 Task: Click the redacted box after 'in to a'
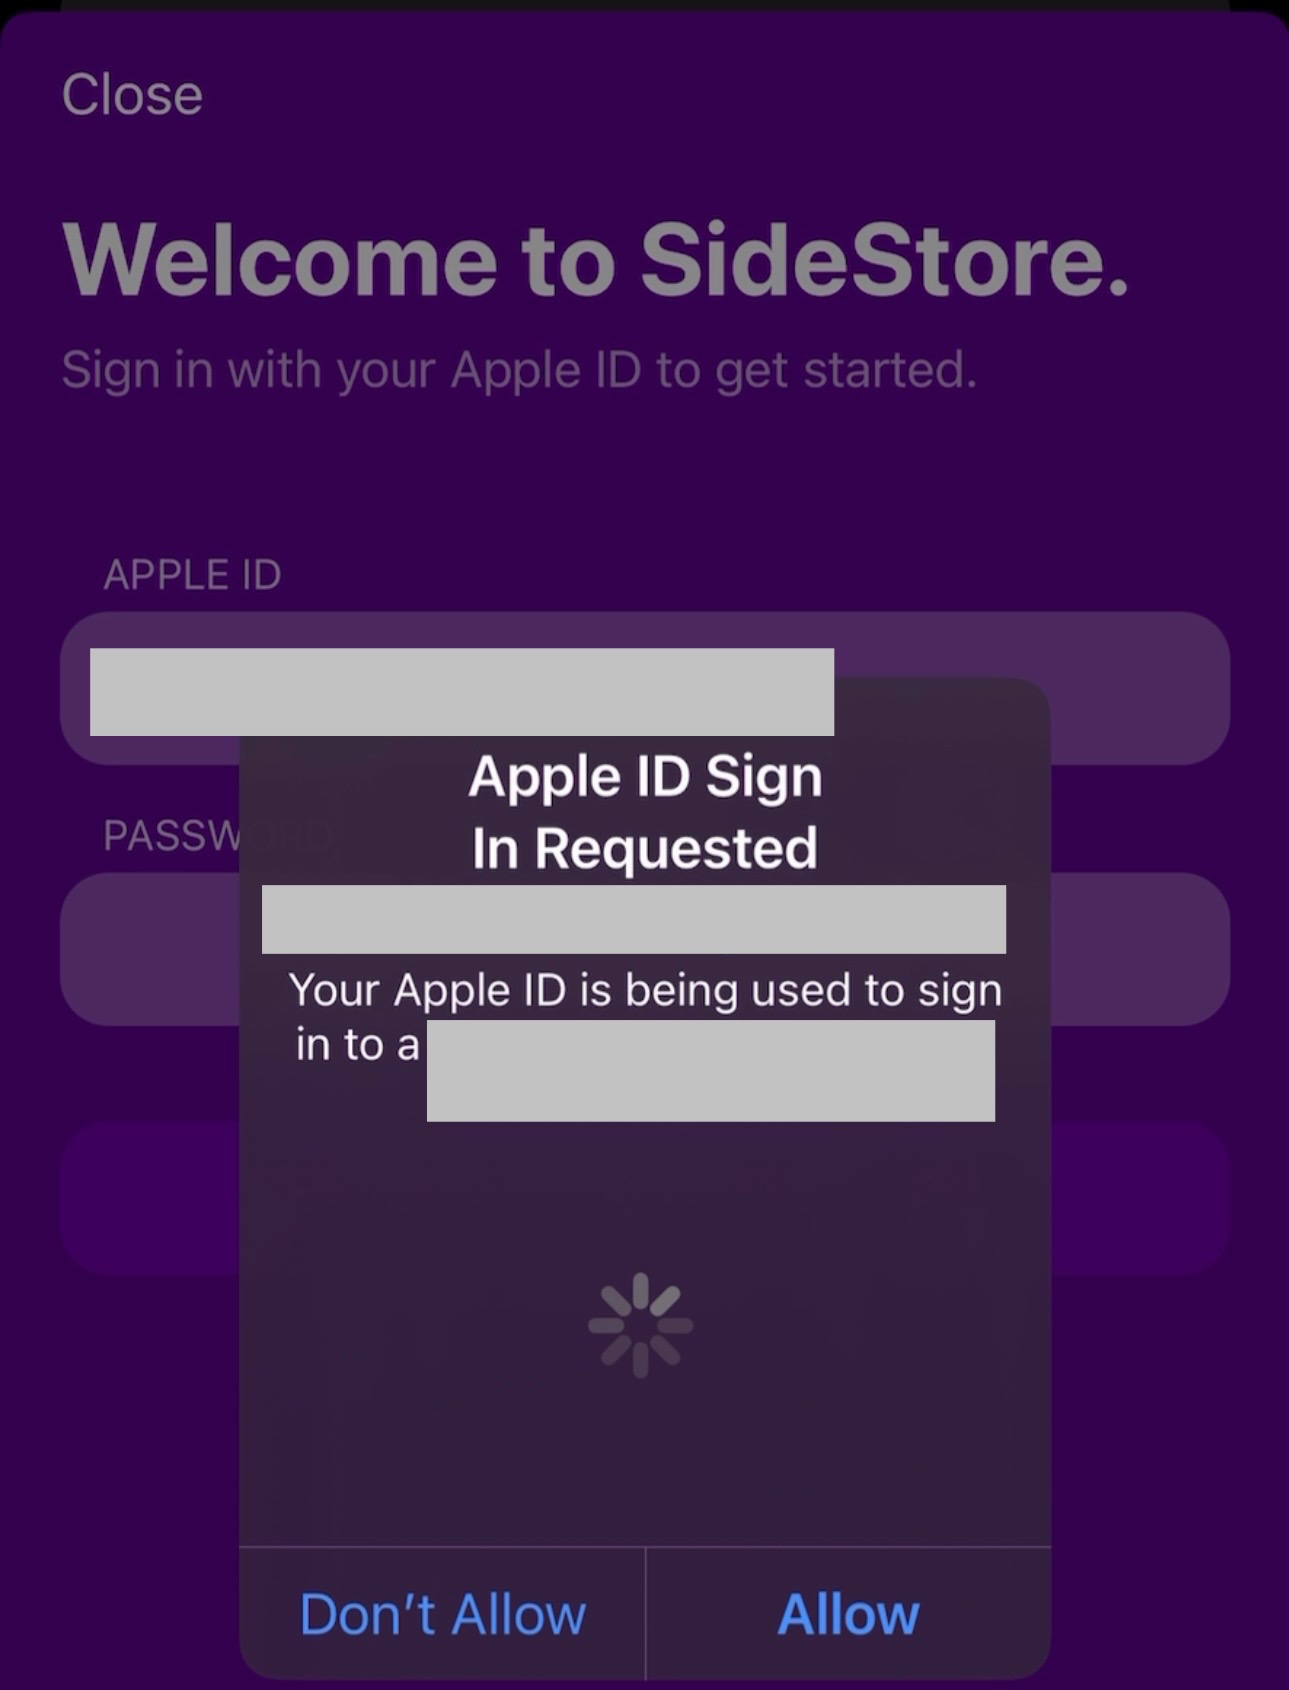pos(710,1070)
